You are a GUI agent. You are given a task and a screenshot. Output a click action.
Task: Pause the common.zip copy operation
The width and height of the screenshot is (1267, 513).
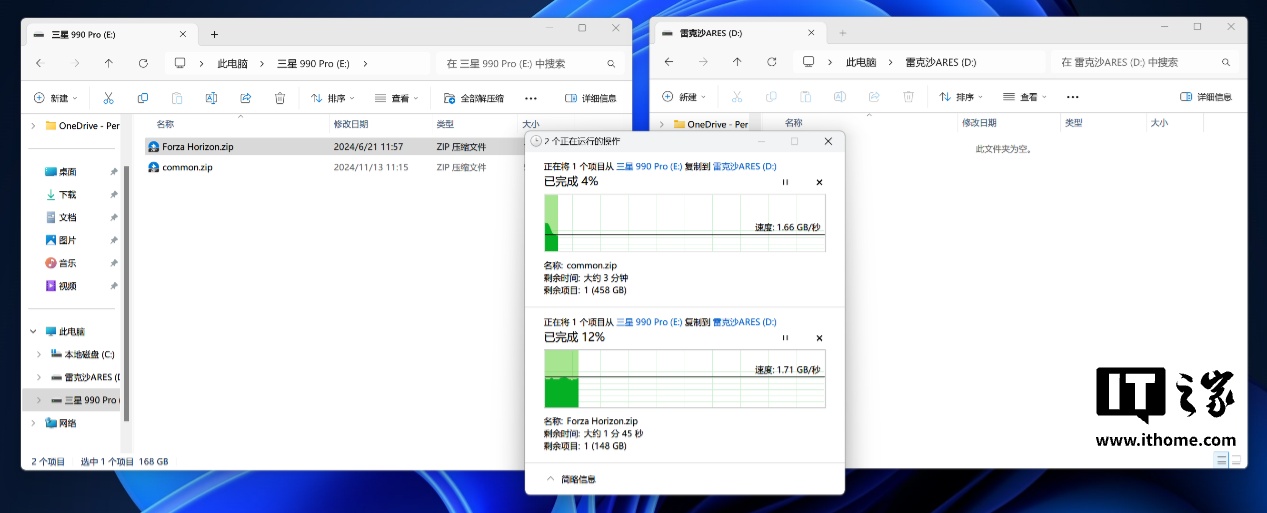coord(785,182)
